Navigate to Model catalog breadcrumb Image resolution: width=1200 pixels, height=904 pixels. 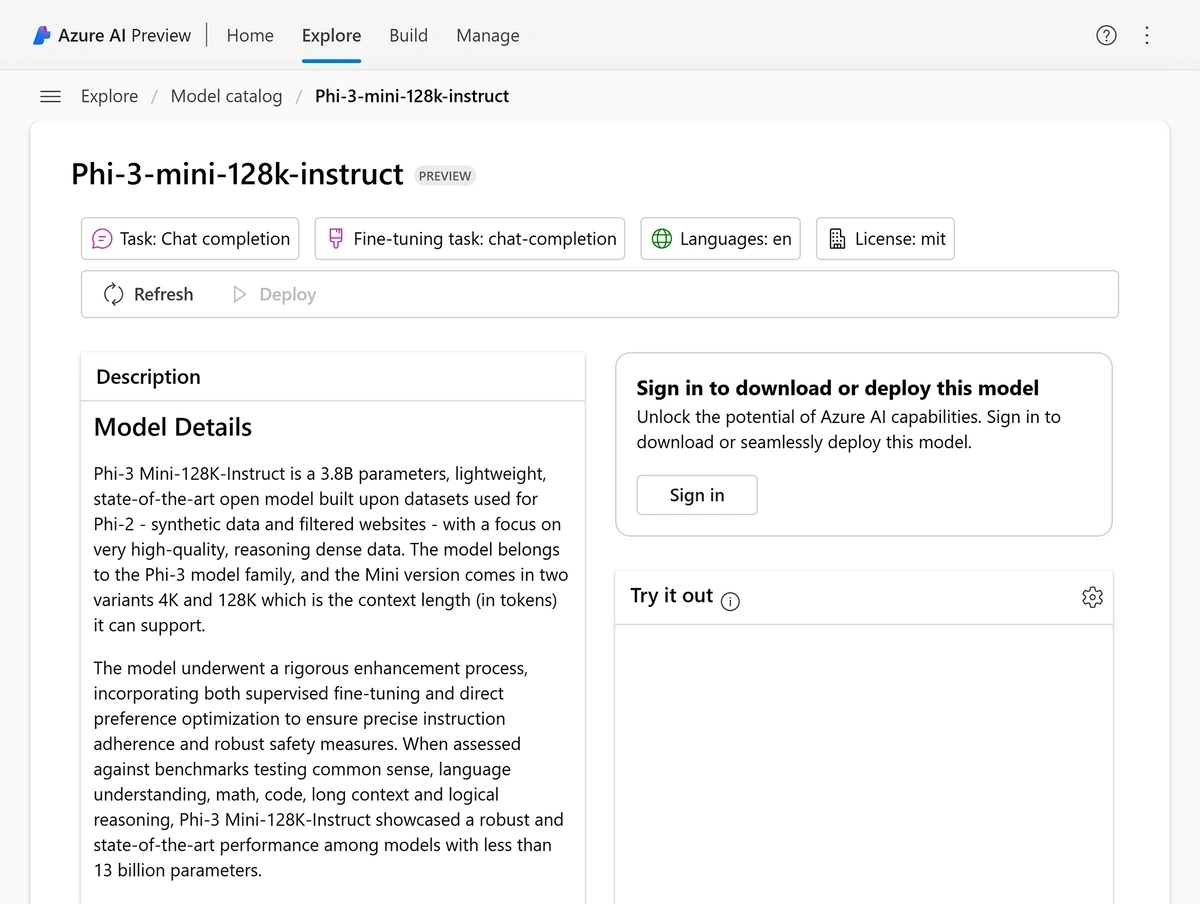pos(227,96)
